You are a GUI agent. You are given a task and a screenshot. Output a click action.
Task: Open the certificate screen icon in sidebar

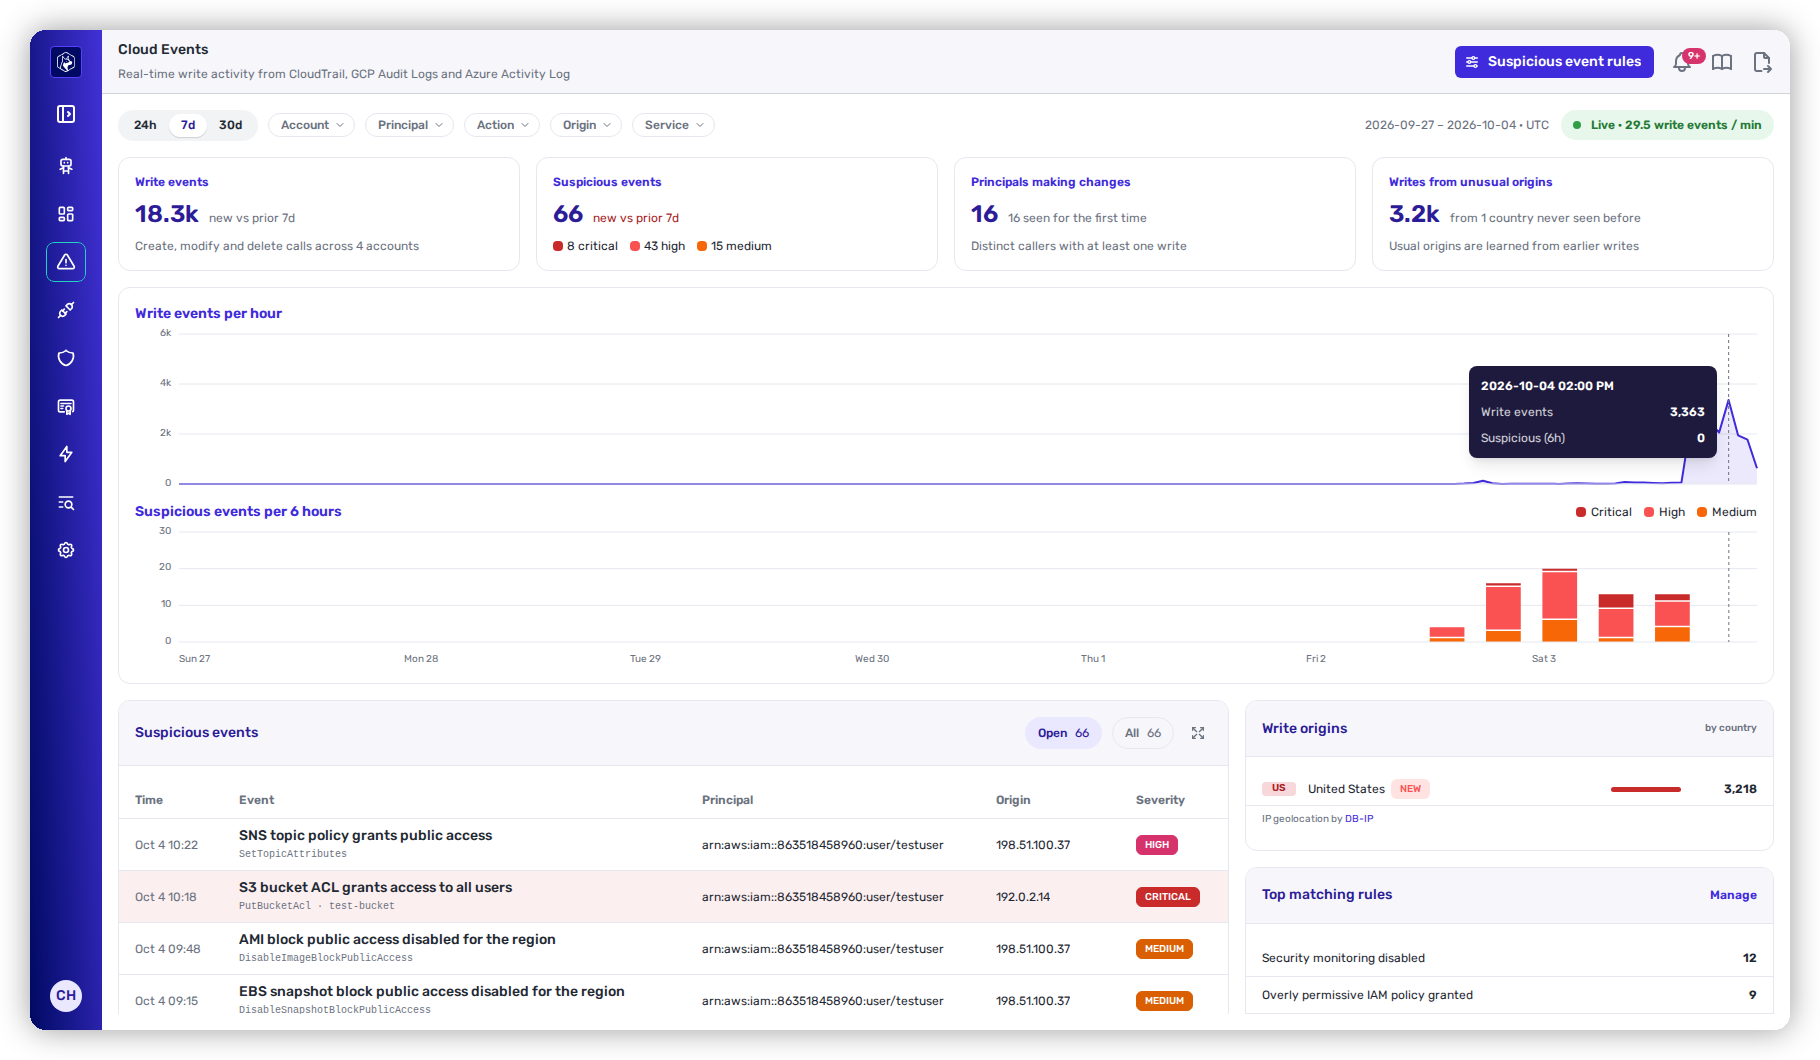tap(66, 406)
